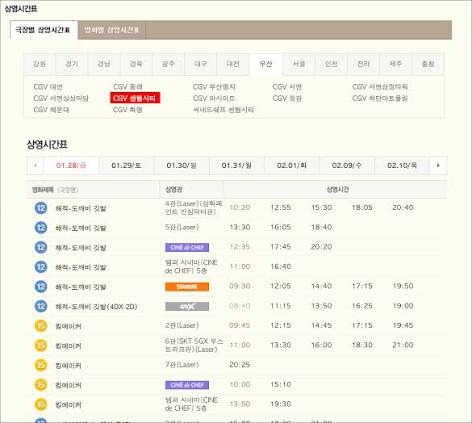
Task: Pick the 19:45 showtime in the 2관 row
Action: [403, 326]
